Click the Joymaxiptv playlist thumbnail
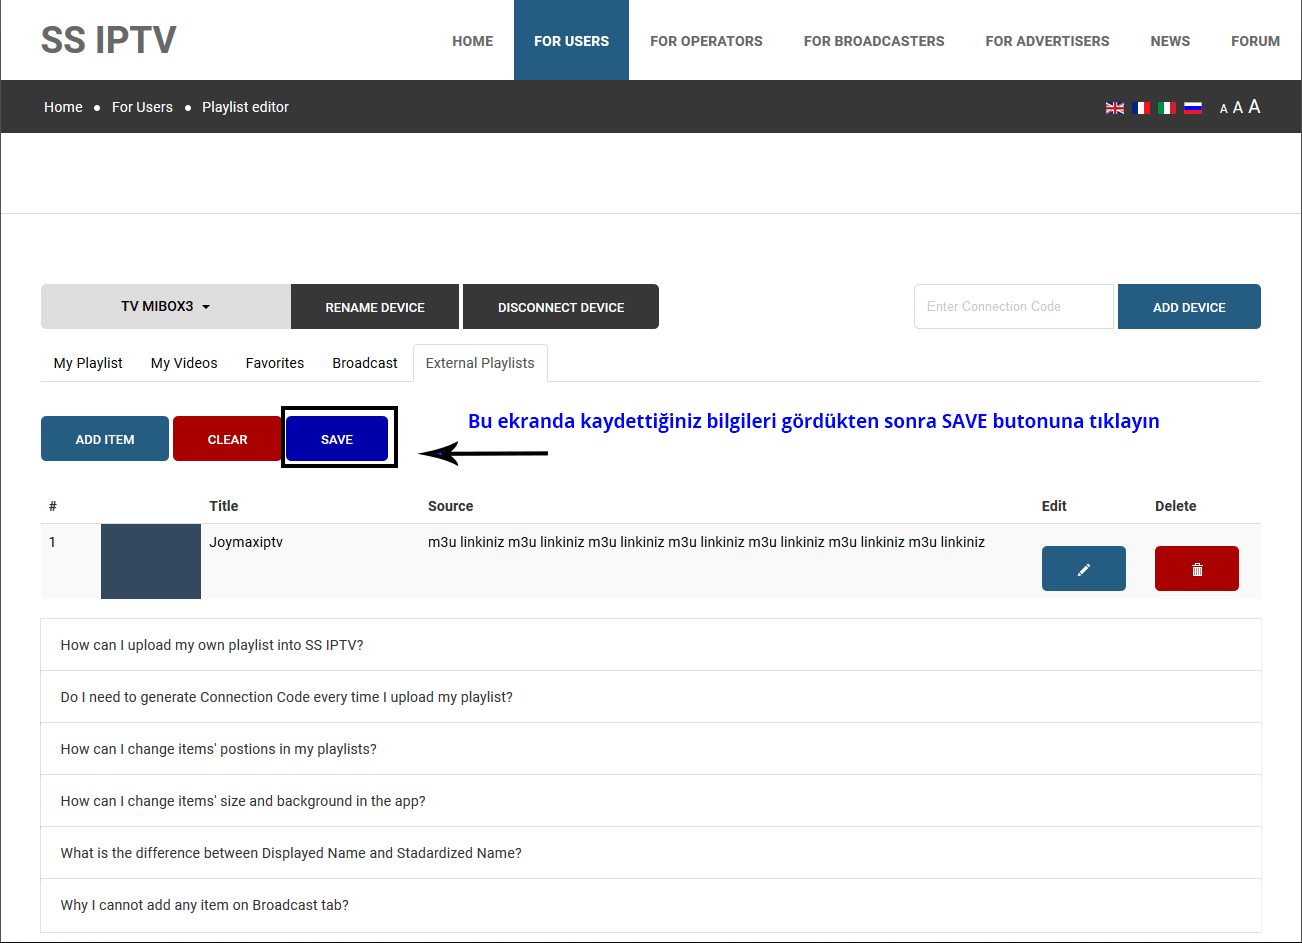Image resolution: width=1302 pixels, height=943 pixels. coord(151,561)
